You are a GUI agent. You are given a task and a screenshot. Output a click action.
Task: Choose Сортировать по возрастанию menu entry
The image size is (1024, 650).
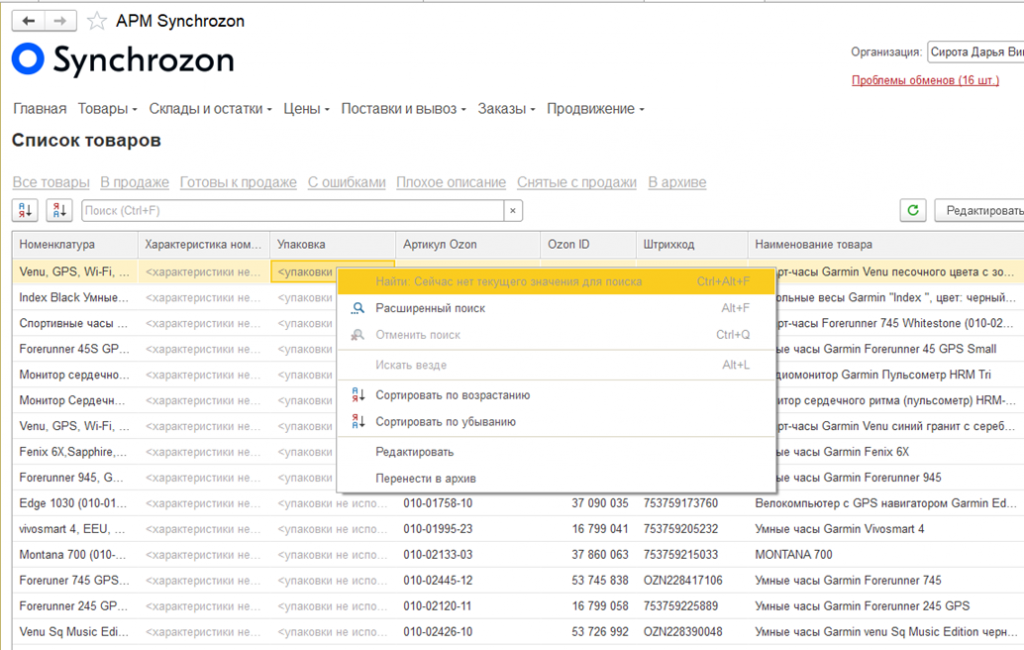(x=556, y=395)
